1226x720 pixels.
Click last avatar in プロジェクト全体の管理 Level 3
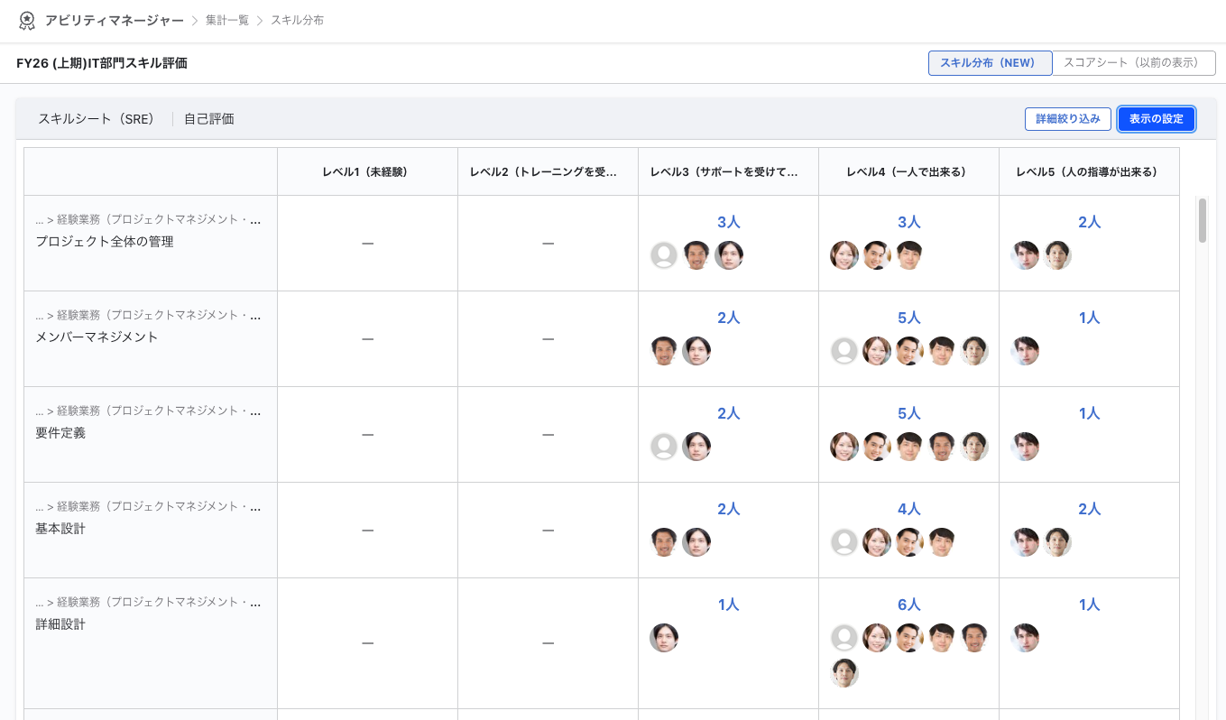(729, 255)
